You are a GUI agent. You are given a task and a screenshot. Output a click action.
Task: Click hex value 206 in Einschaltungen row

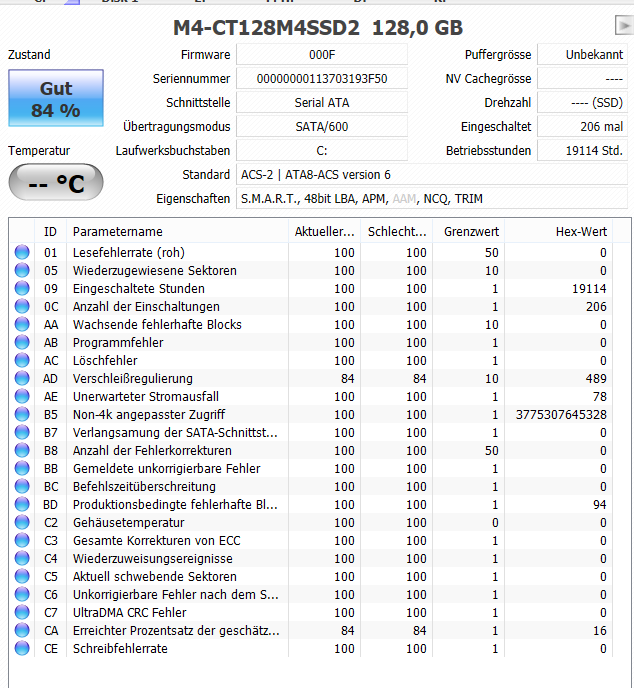pyautogui.click(x=596, y=307)
